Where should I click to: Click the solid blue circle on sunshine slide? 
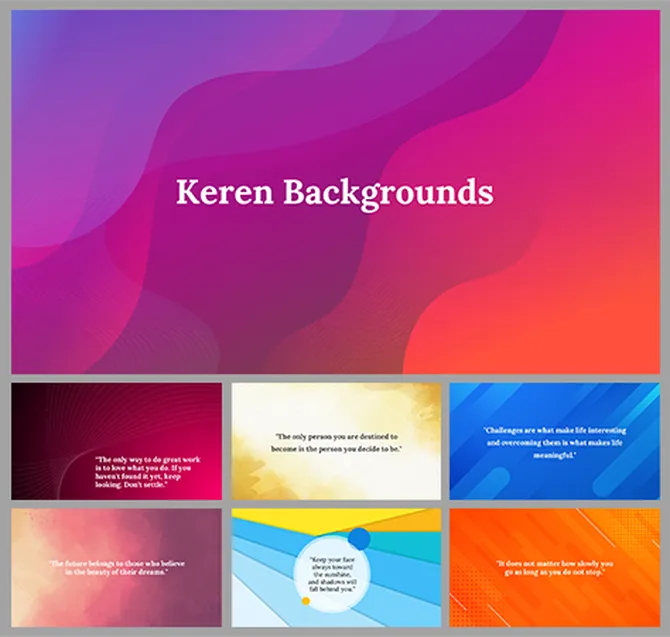point(359,540)
